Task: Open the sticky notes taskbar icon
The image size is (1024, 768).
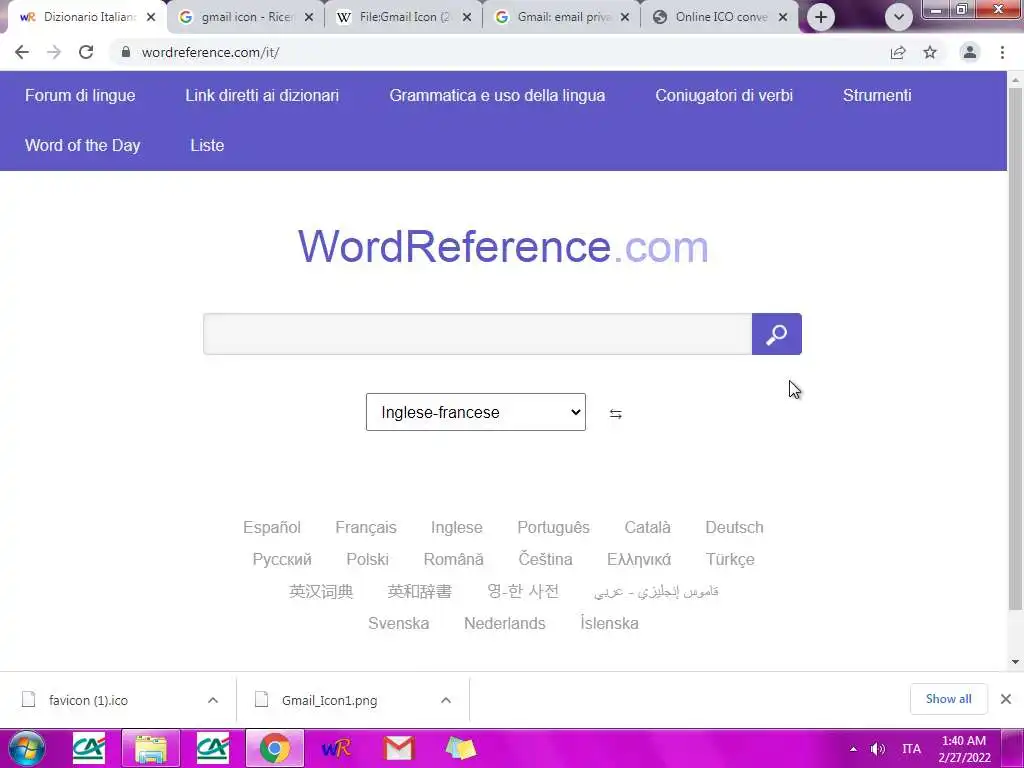Action: tap(460, 748)
